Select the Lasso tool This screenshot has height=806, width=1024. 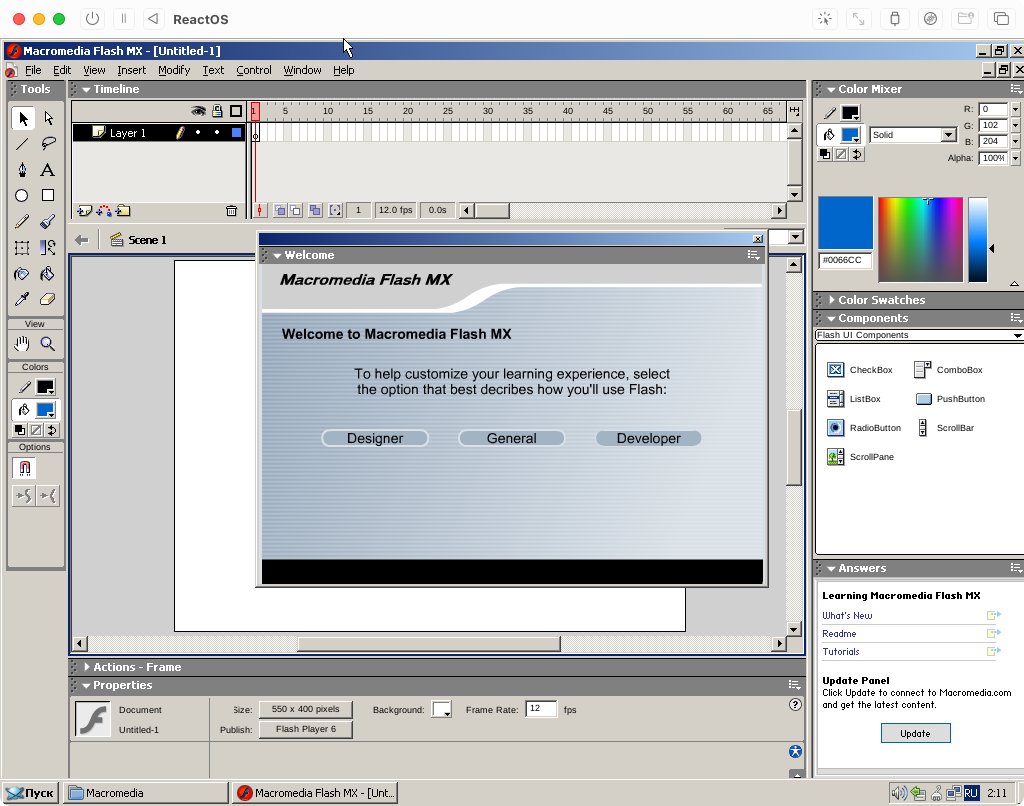[48, 144]
